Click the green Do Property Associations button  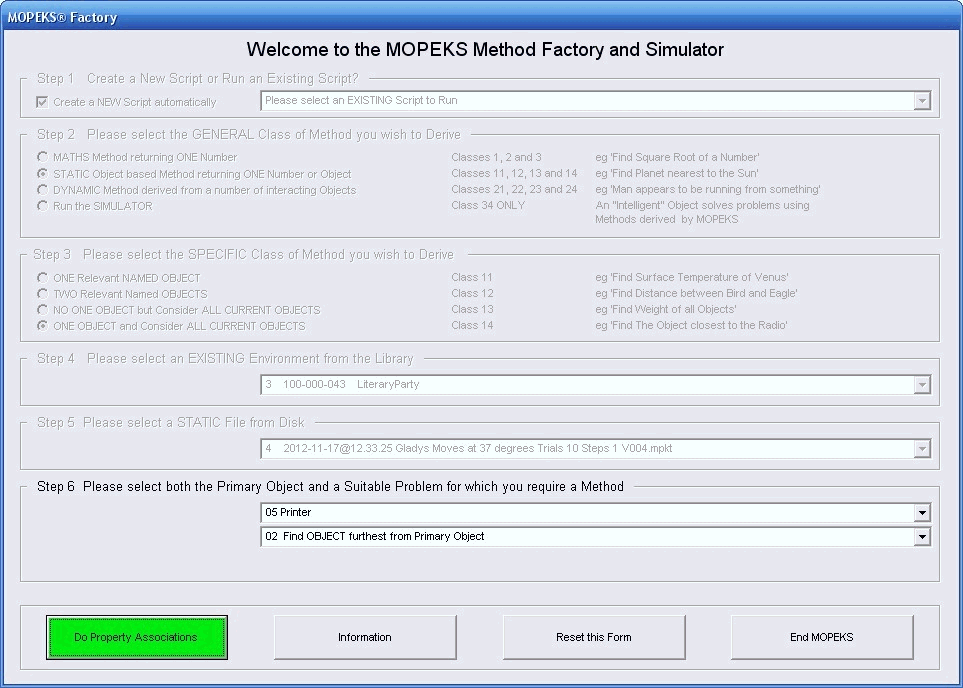pyautogui.click(x=136, y=638)
